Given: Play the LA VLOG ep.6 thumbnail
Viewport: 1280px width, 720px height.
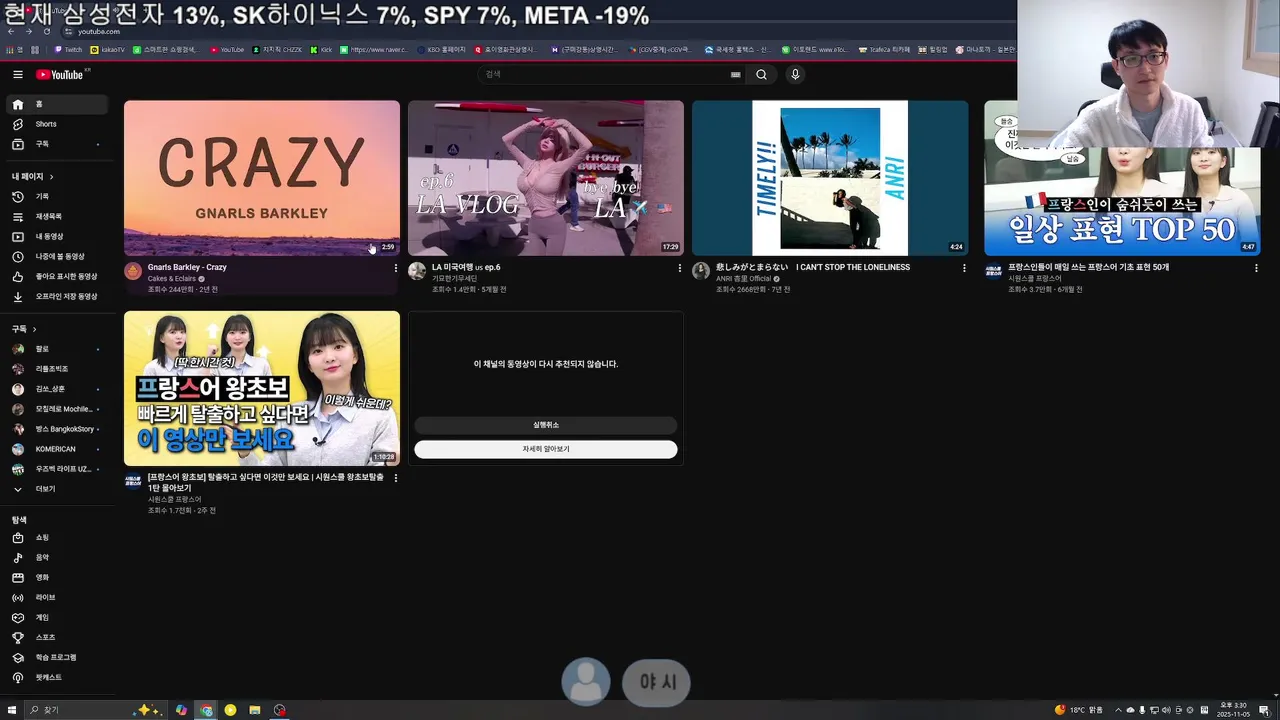Looking at the screenshot, I should pos(546,178).
